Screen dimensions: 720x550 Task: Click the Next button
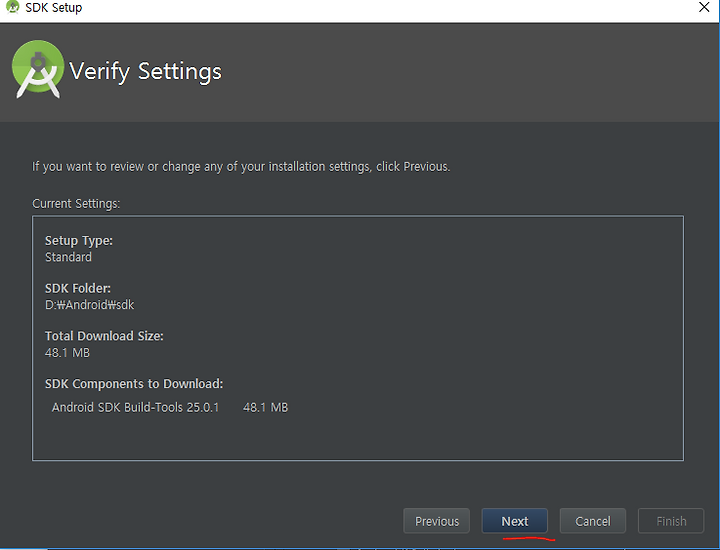[514, 521]
